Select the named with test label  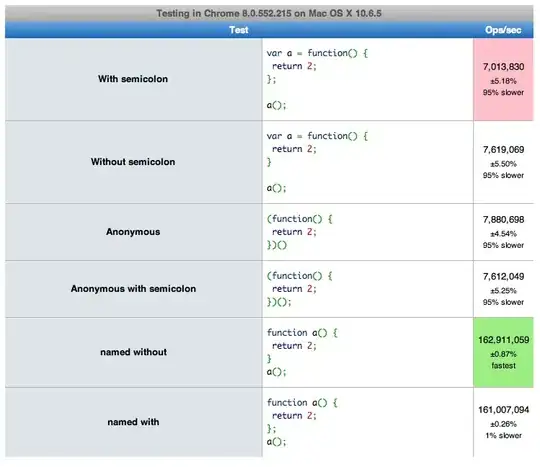(x=133, y=422)
